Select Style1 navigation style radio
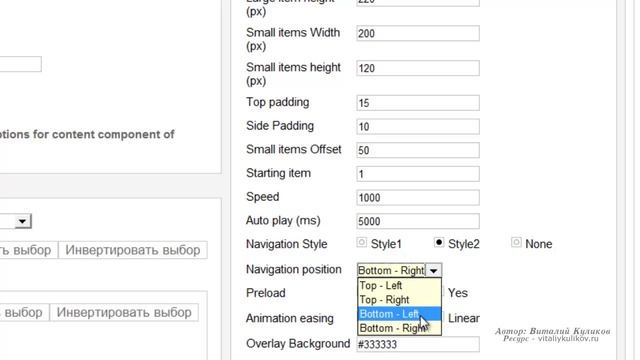The image size is (640, 360). 362,242
